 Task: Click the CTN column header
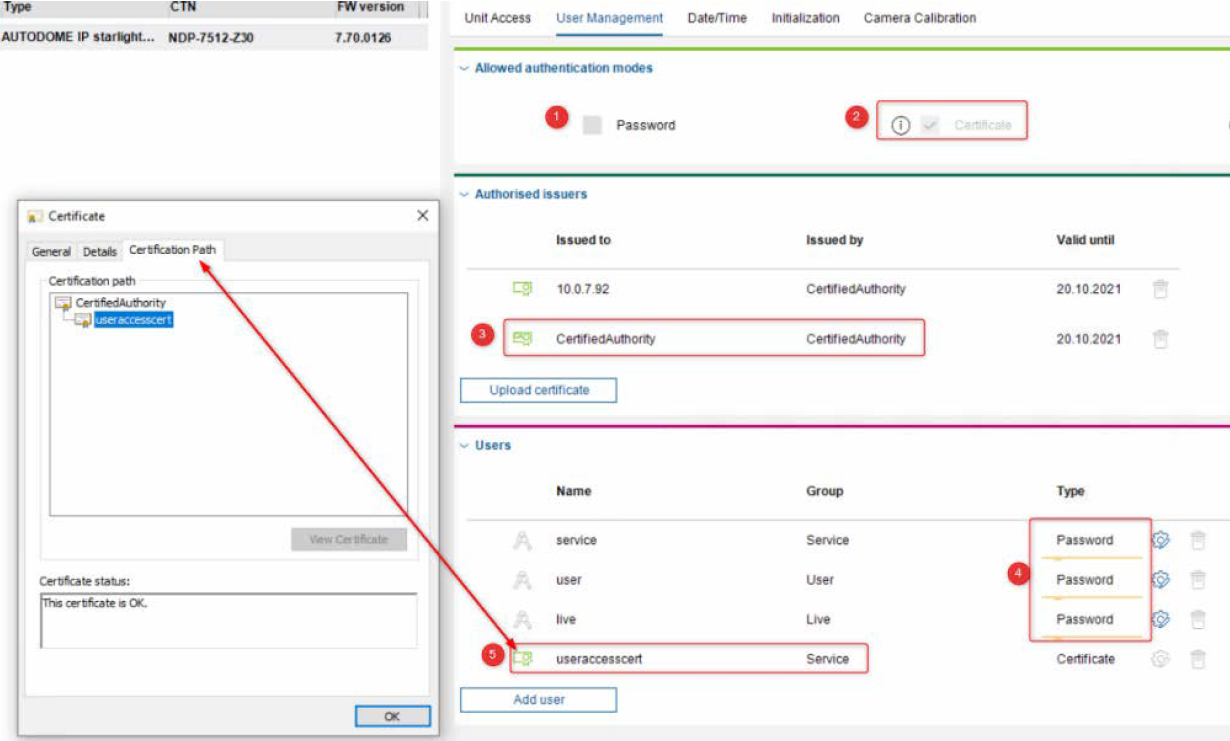tap(182, 7)
